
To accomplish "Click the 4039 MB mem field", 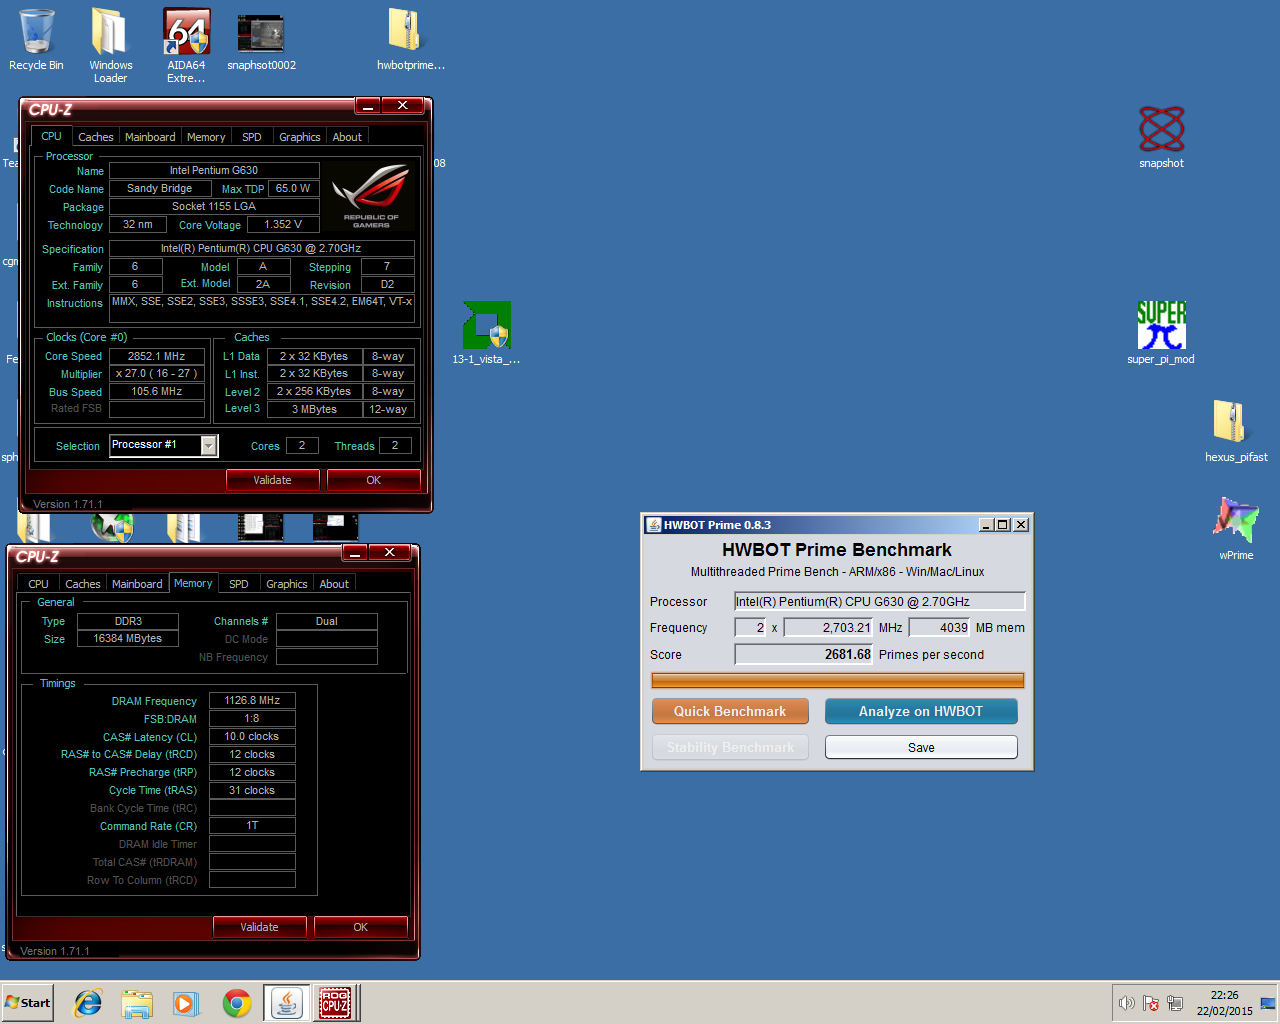I will point(939,627).
